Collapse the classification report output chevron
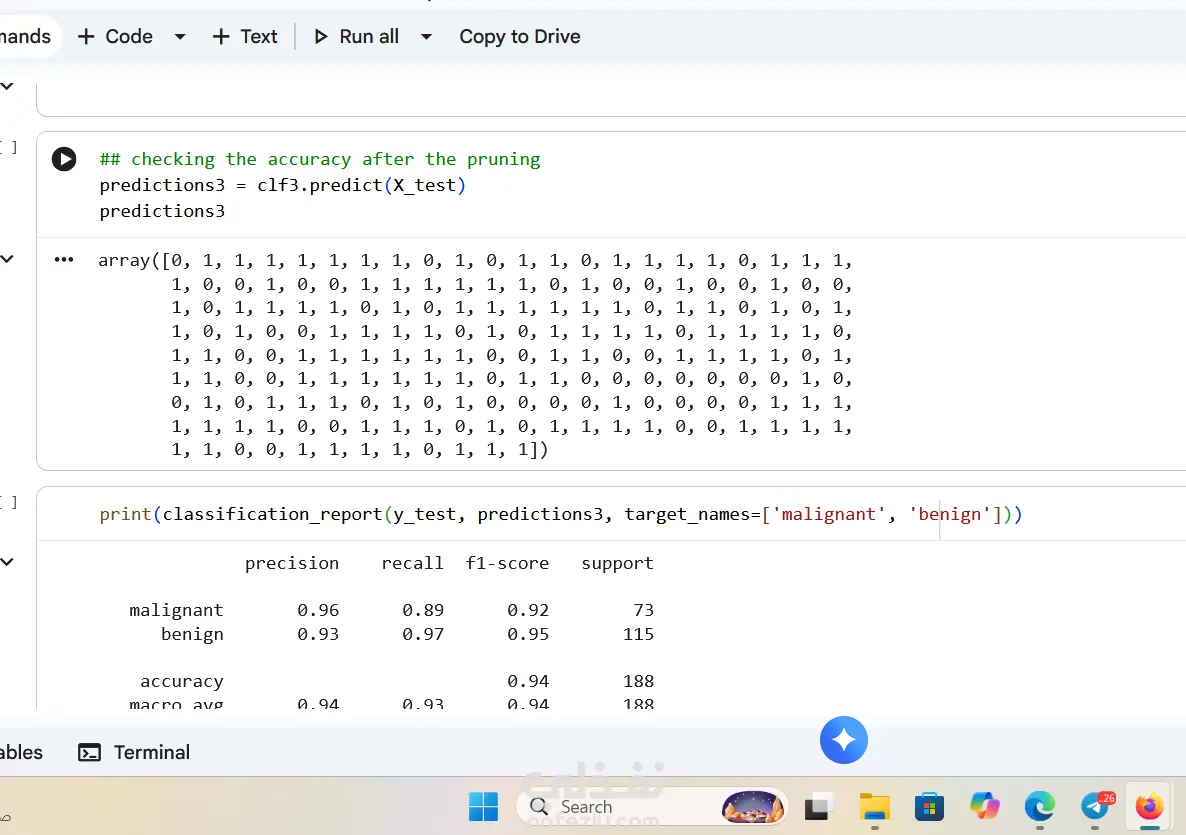This screenshot has width=1186, height=835. click(8, 561)
